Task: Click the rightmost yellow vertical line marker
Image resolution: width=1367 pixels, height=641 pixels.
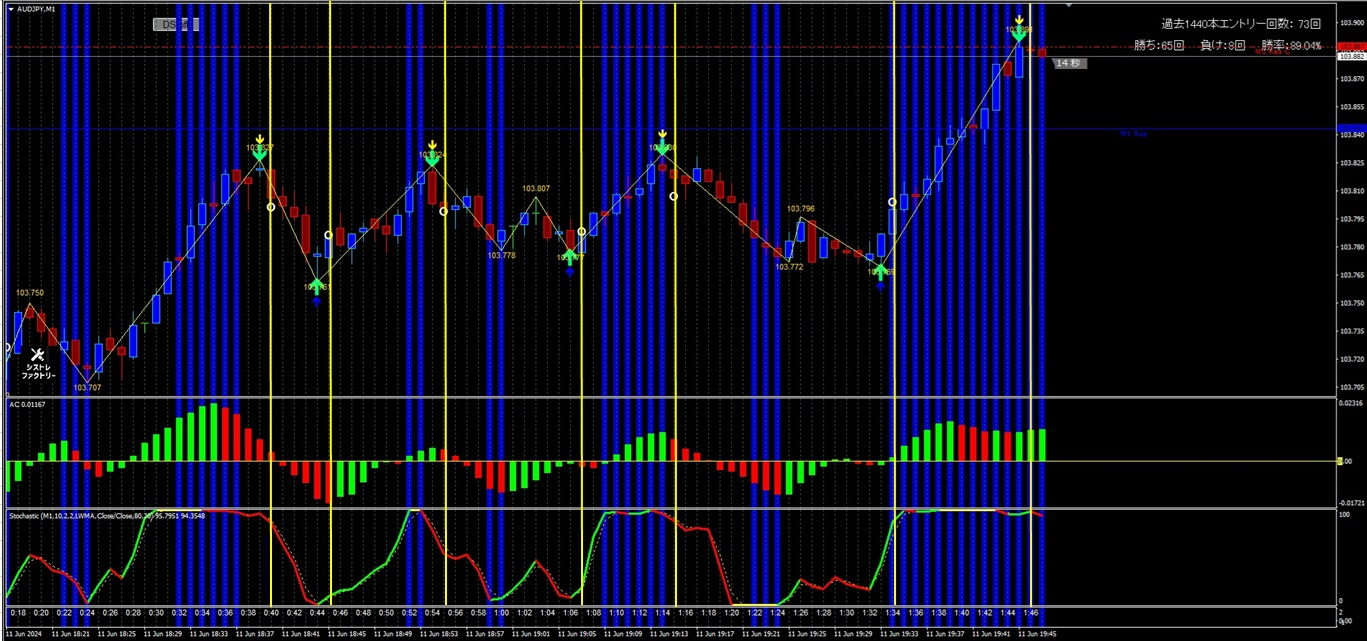Action: (x=1031, y=300)
